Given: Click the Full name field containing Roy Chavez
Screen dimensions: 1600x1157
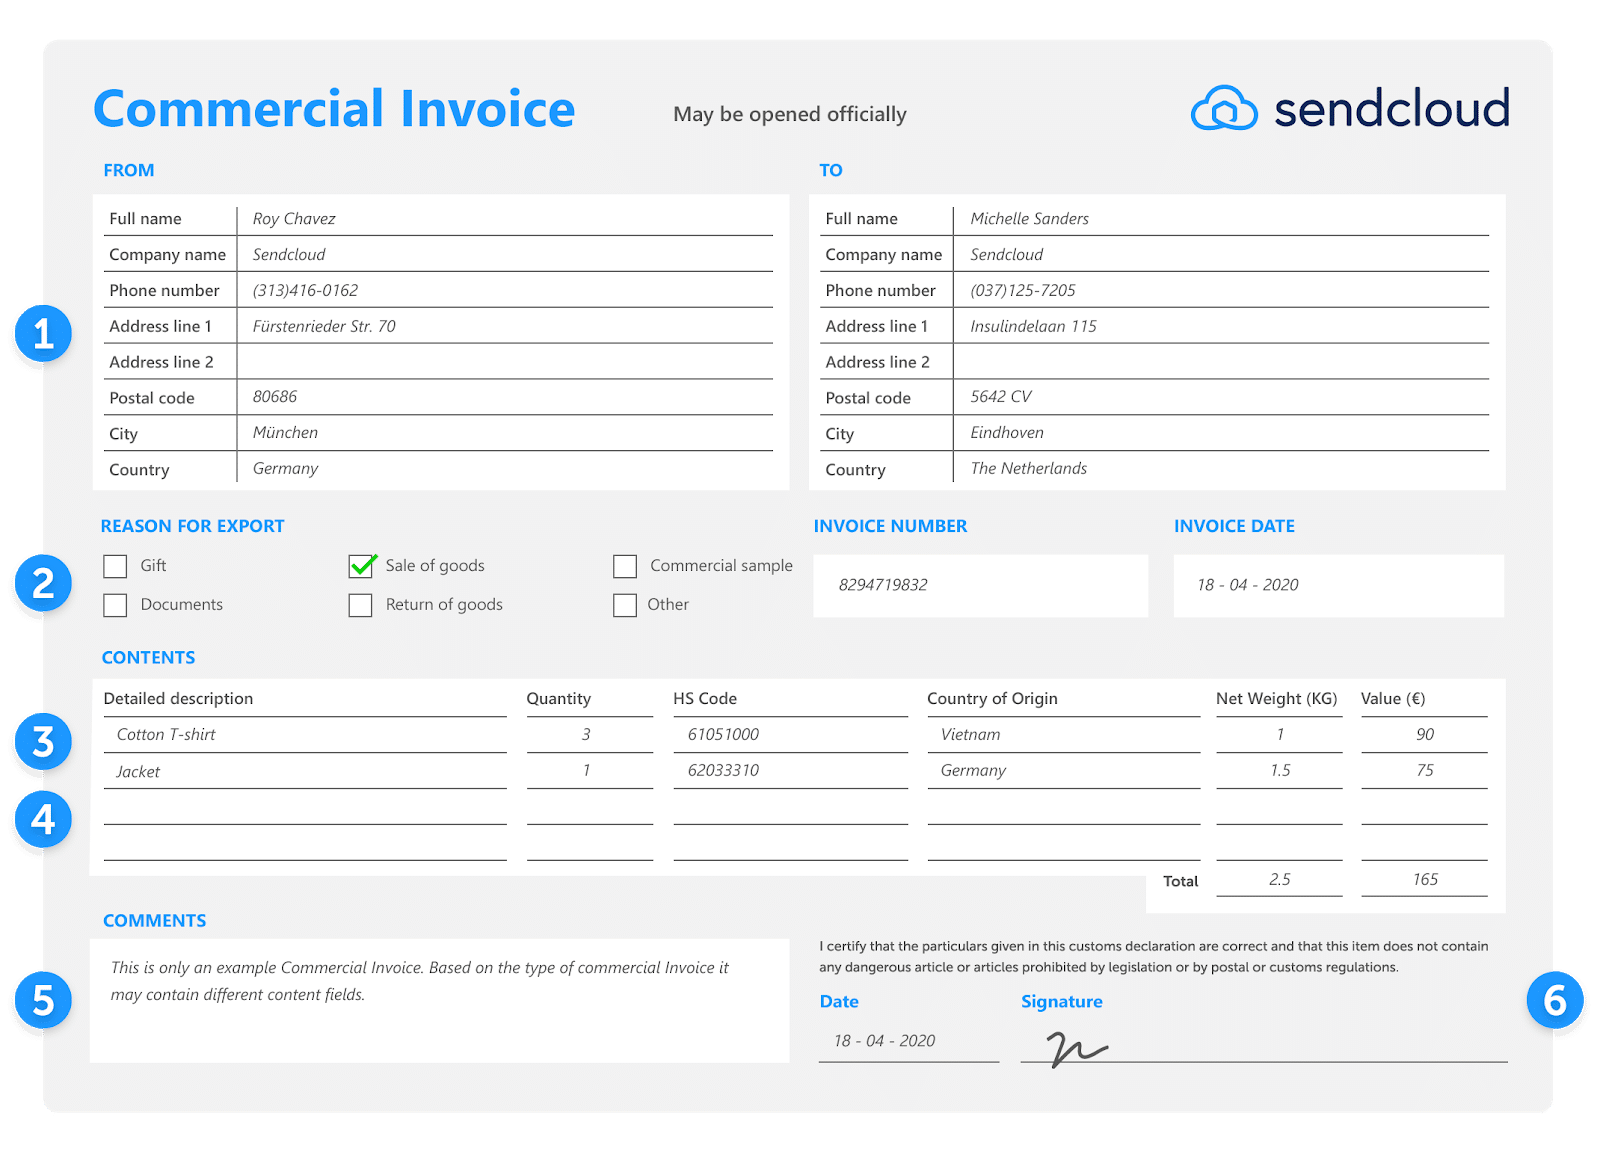Looking at the screenshot, I should point(295,218).
